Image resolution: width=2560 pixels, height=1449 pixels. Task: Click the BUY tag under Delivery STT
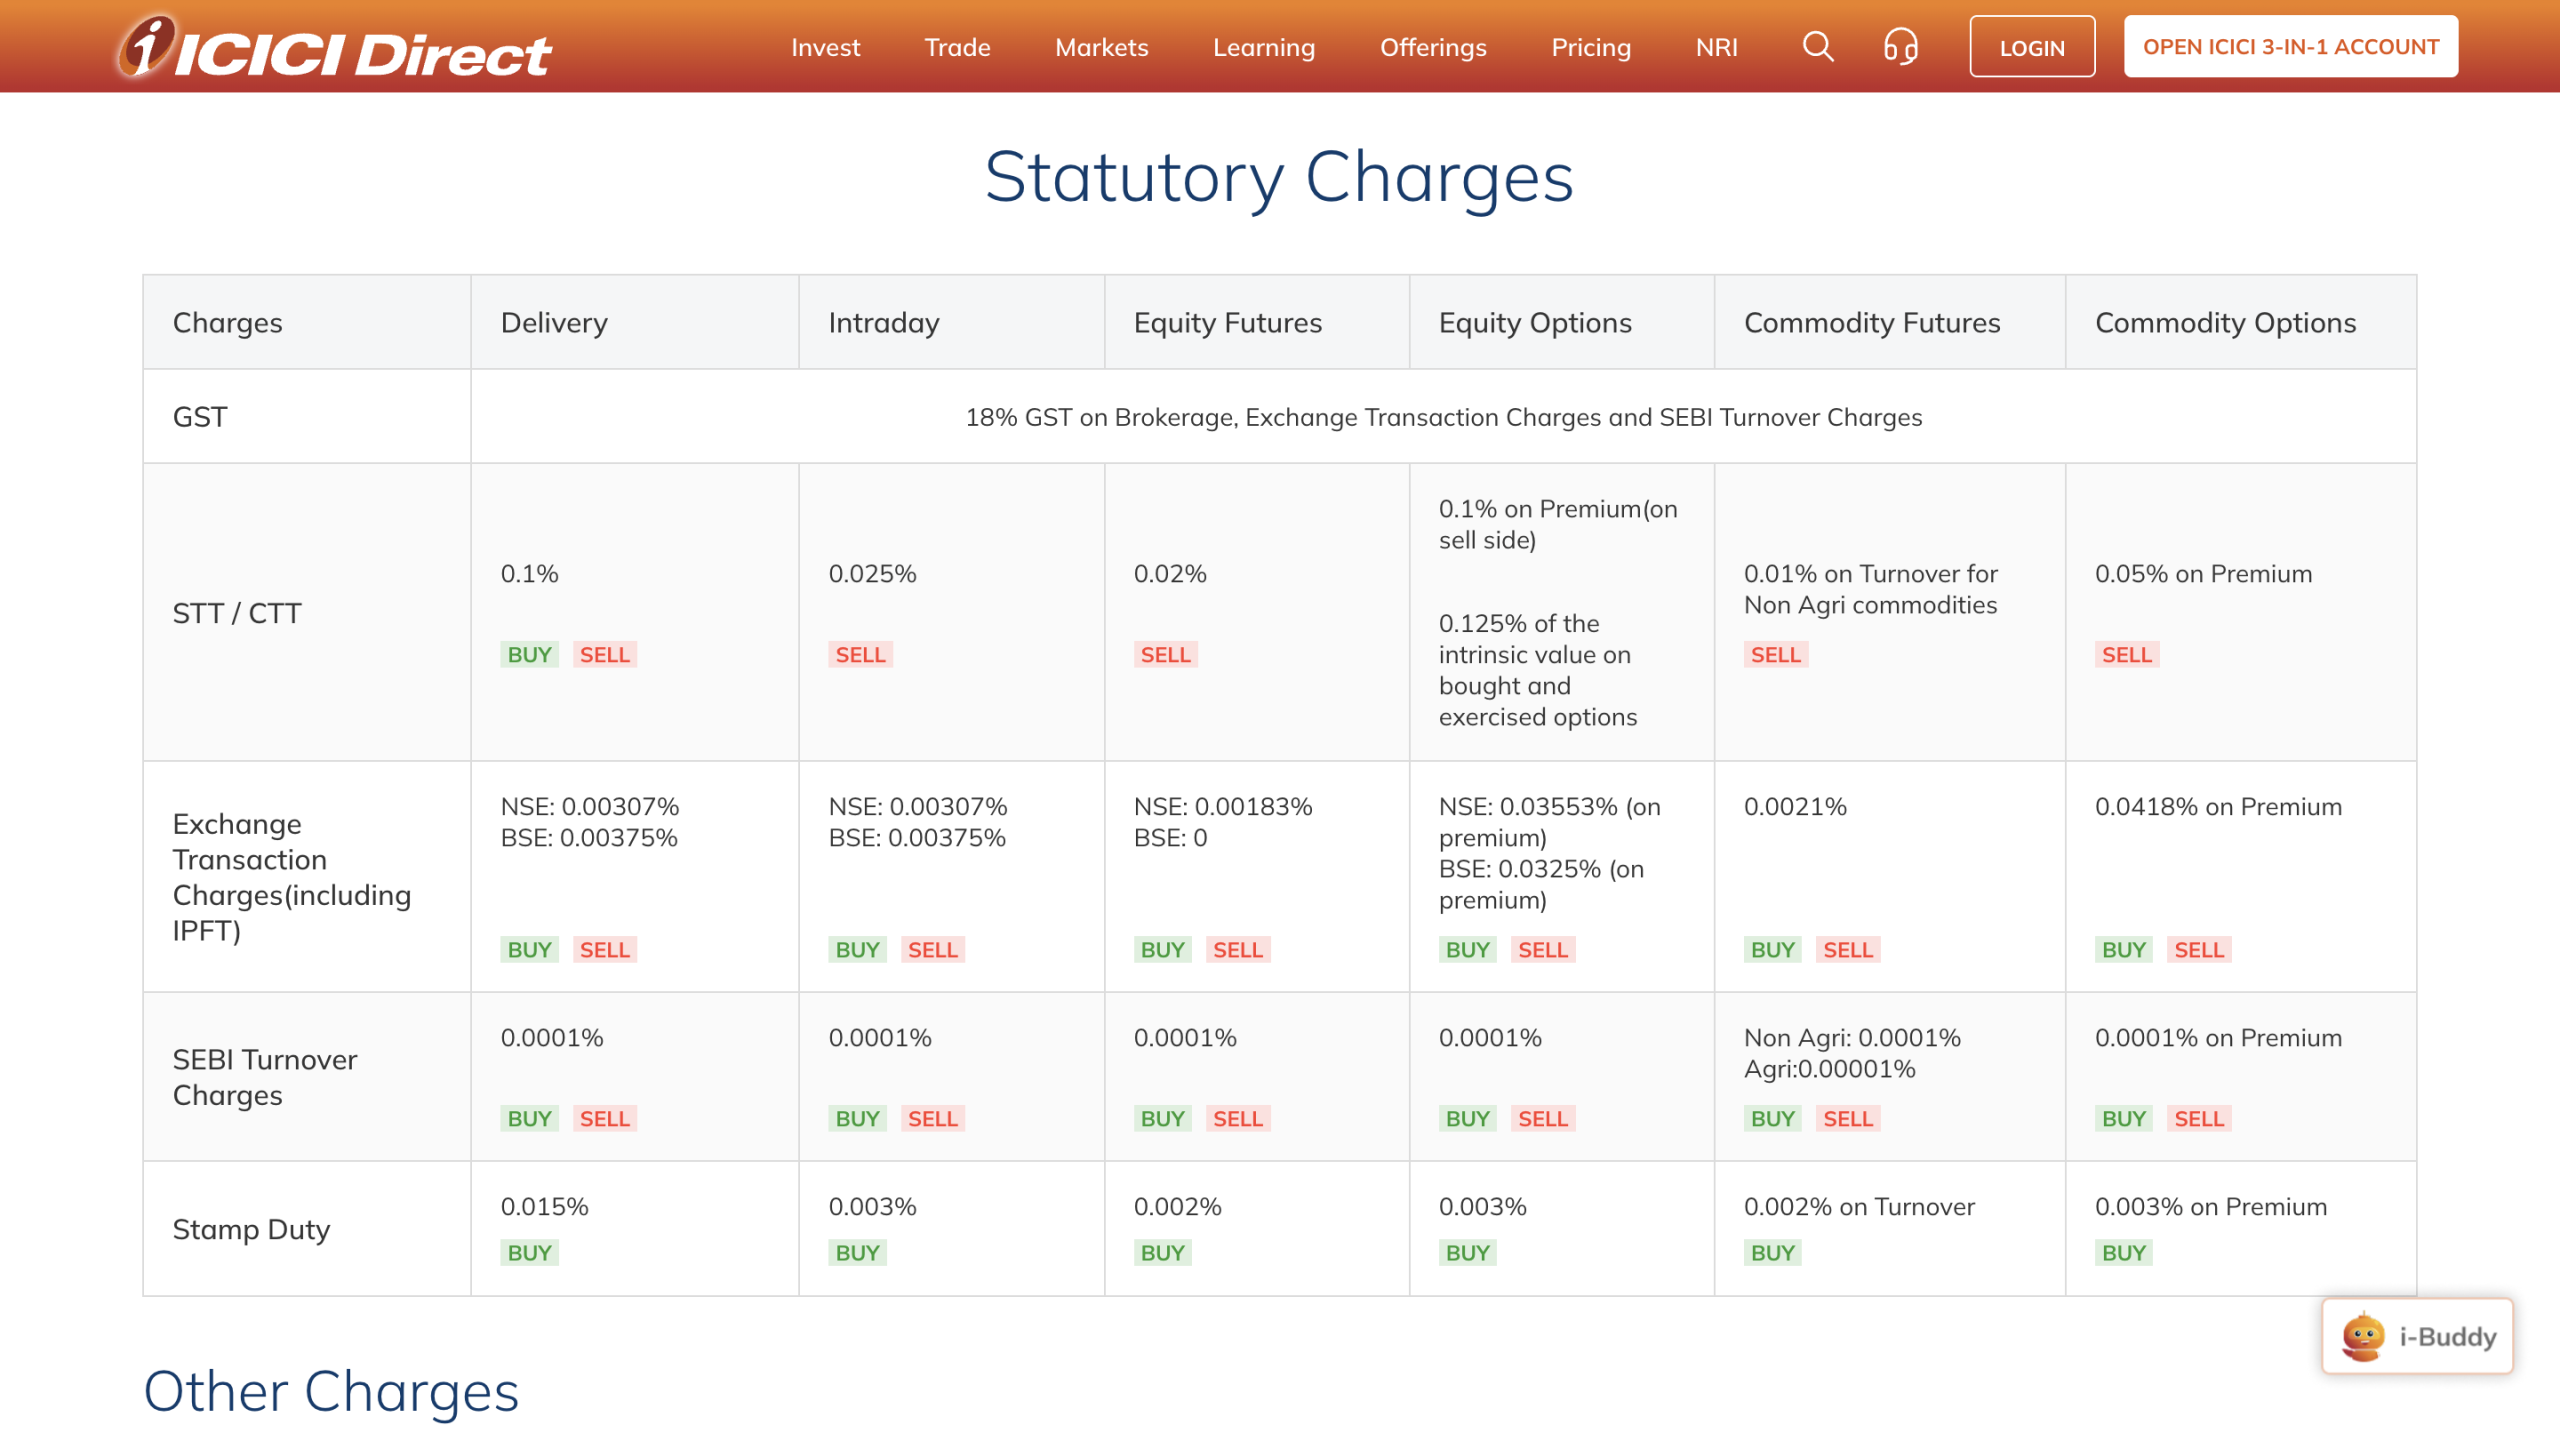pos(529,655)
